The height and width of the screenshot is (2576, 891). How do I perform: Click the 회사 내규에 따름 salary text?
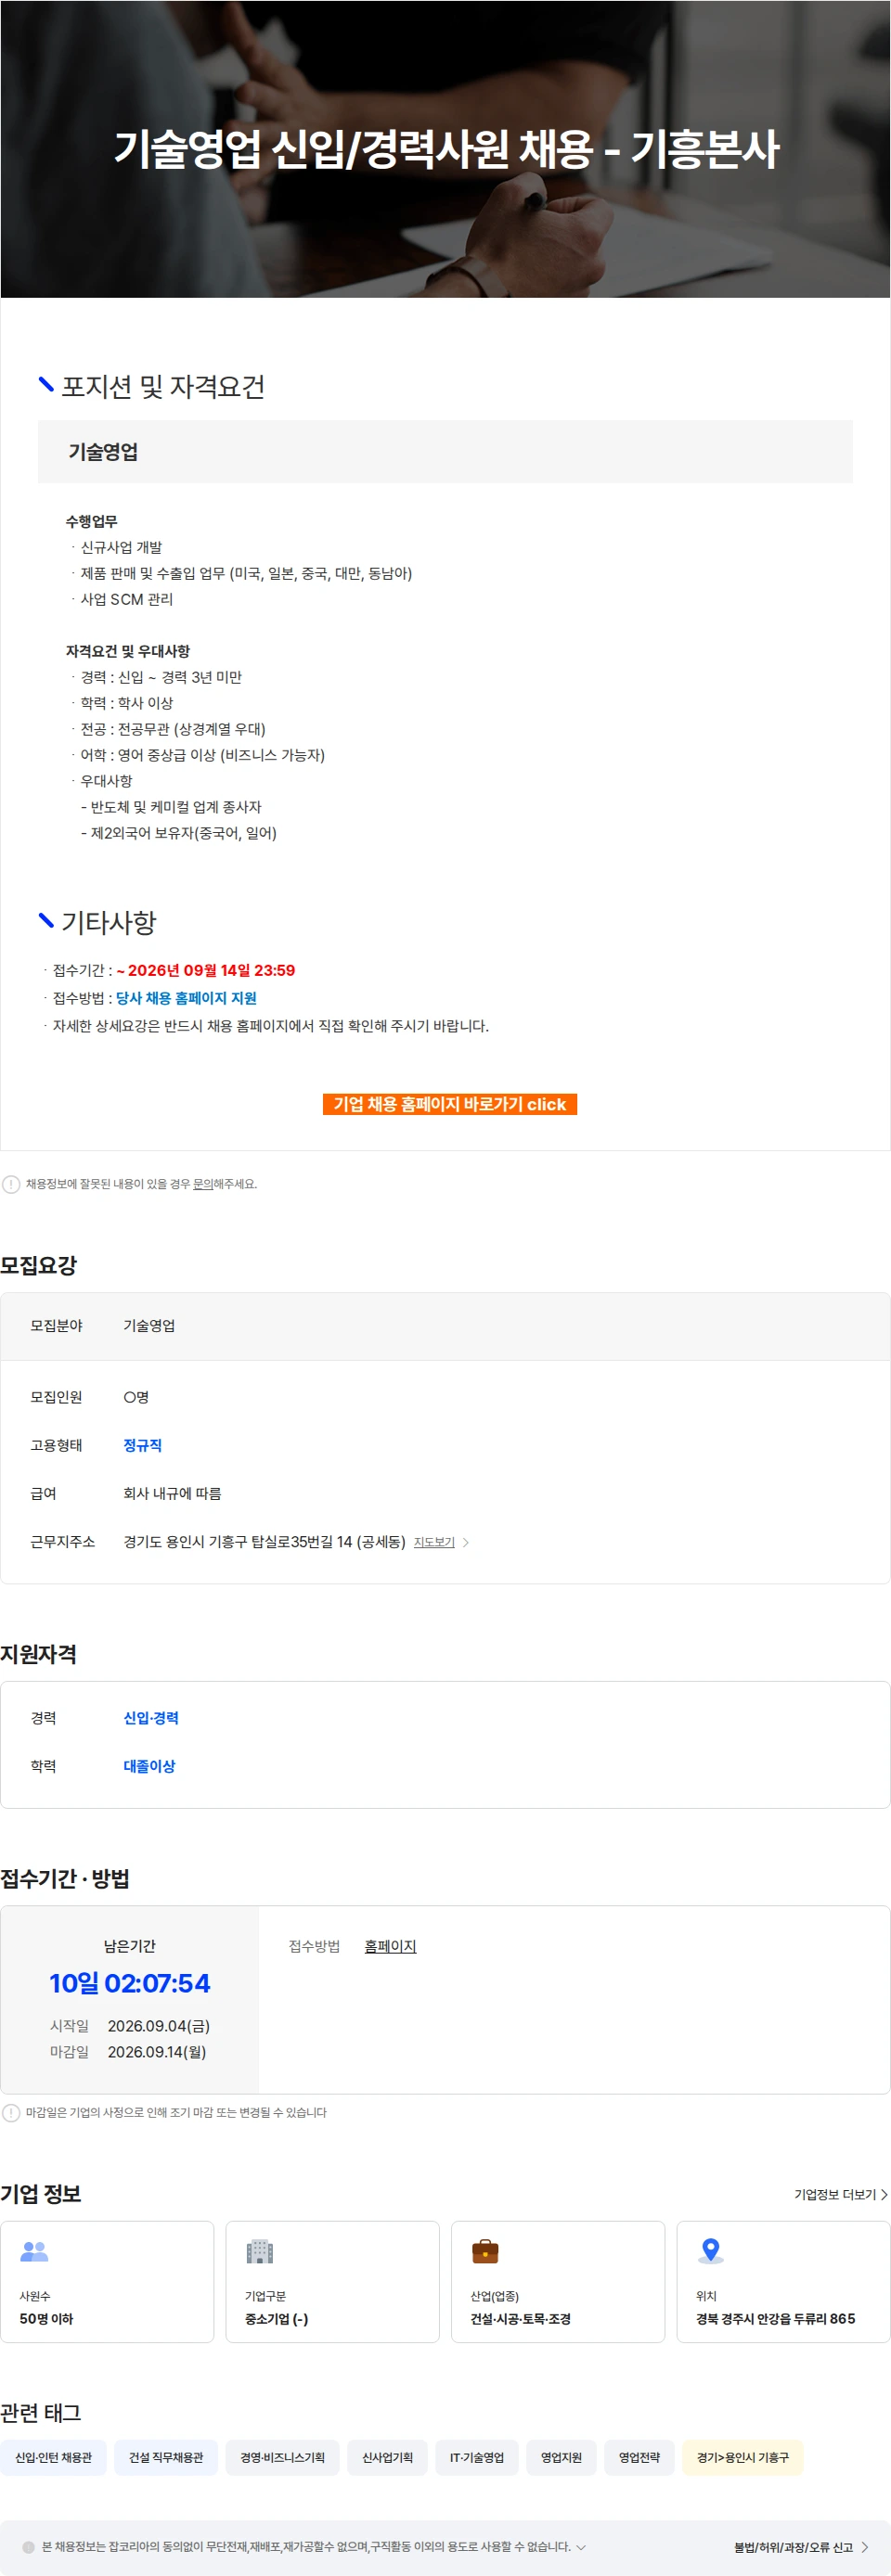(x=172, y=1493)
